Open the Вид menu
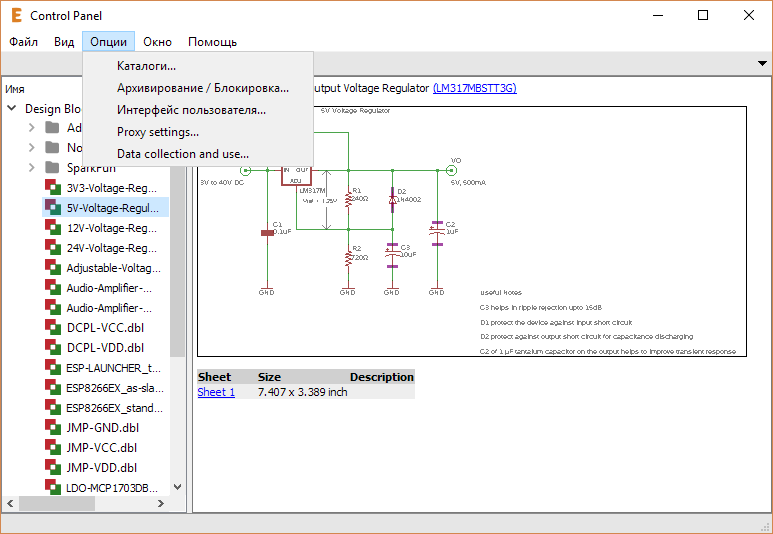This screenshot has width=773, height=534. coord(64,42)
